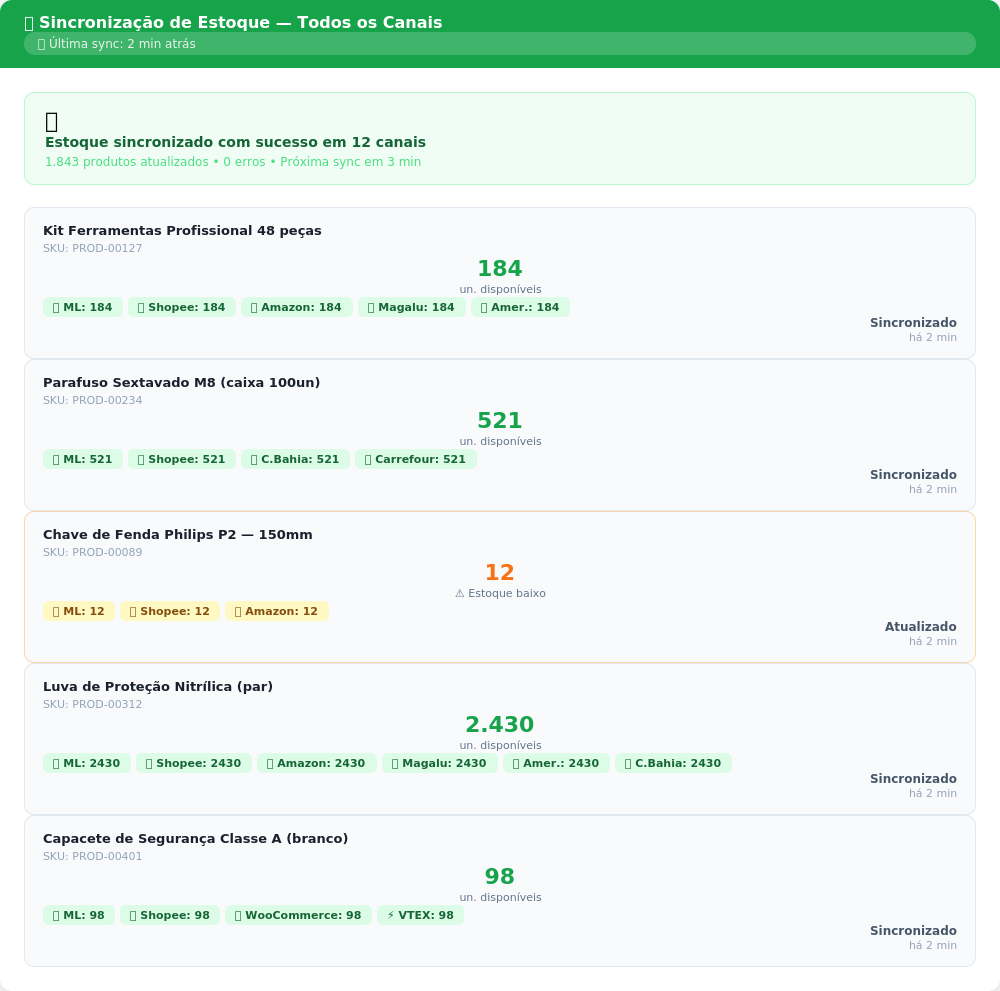Select the Magalu: 184 channel chip
Screen dimensions: 1000x991
point(411,307)
